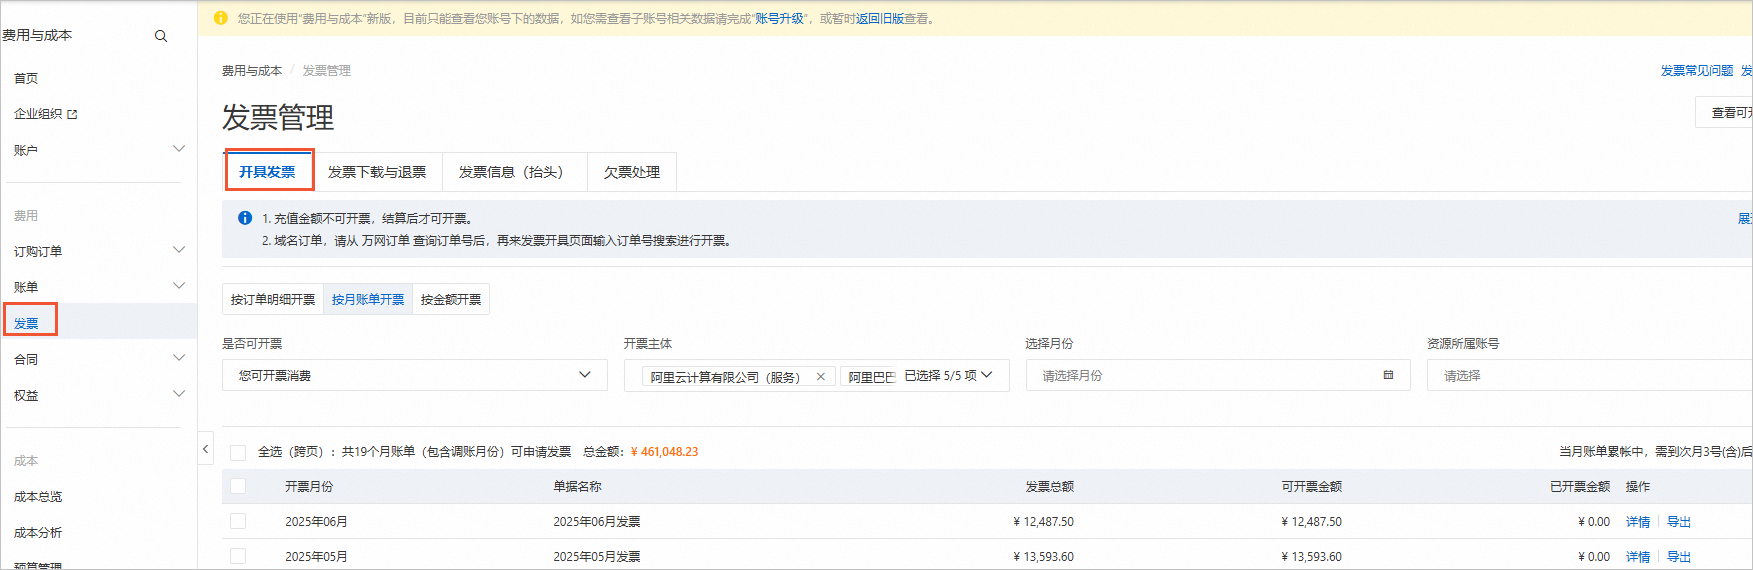This screenshot has width=1753, height=570.
Task: Open the 是否可开票 dropdown
Action: coord(414,375)
